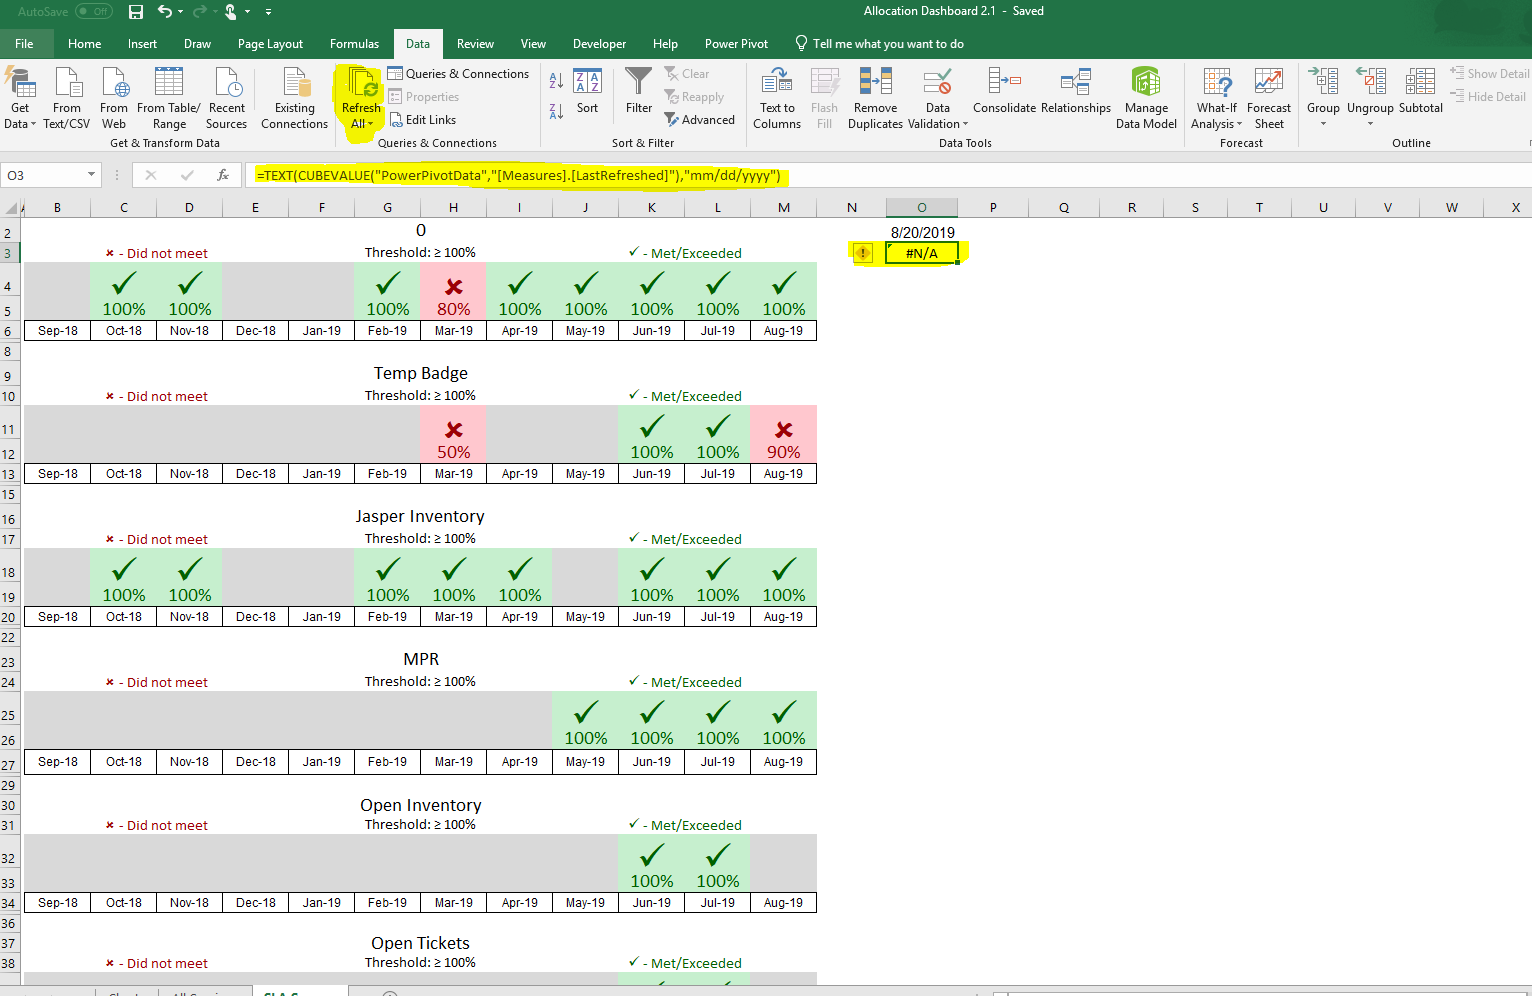The height and width of the screenshot is (996, 1532).
Task: Click Tell me what you want to do
Action: coord(879,44)
